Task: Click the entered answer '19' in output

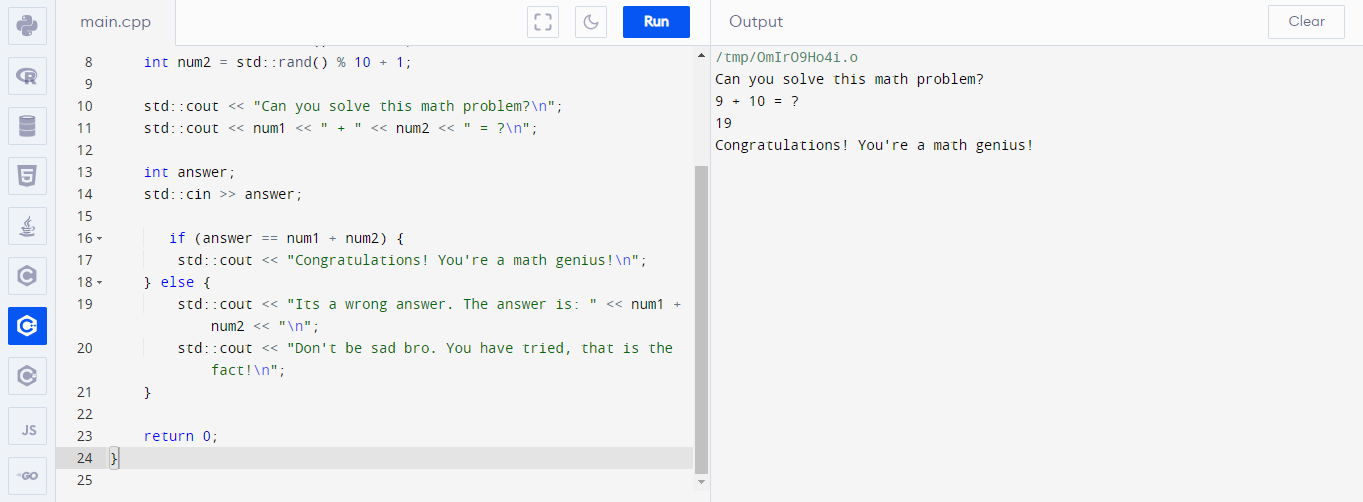Action: coord(724,123)
